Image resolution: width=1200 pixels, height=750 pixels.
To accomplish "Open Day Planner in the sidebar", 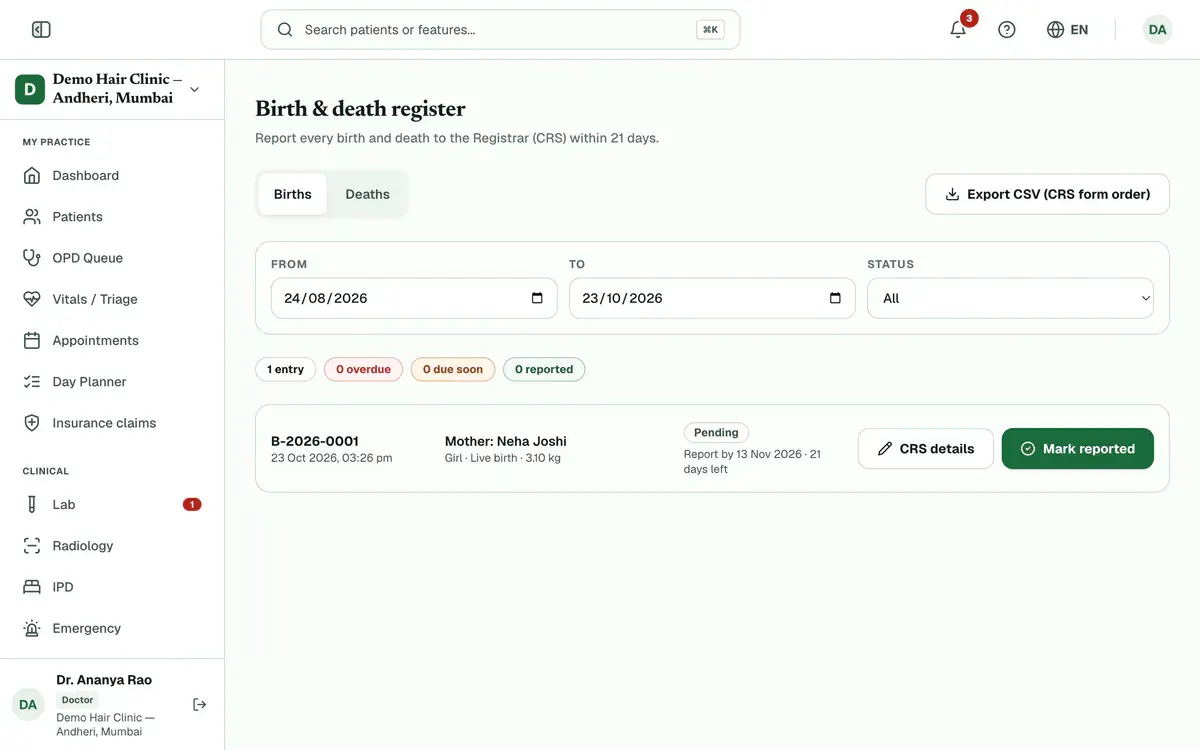I will [112, 382].
